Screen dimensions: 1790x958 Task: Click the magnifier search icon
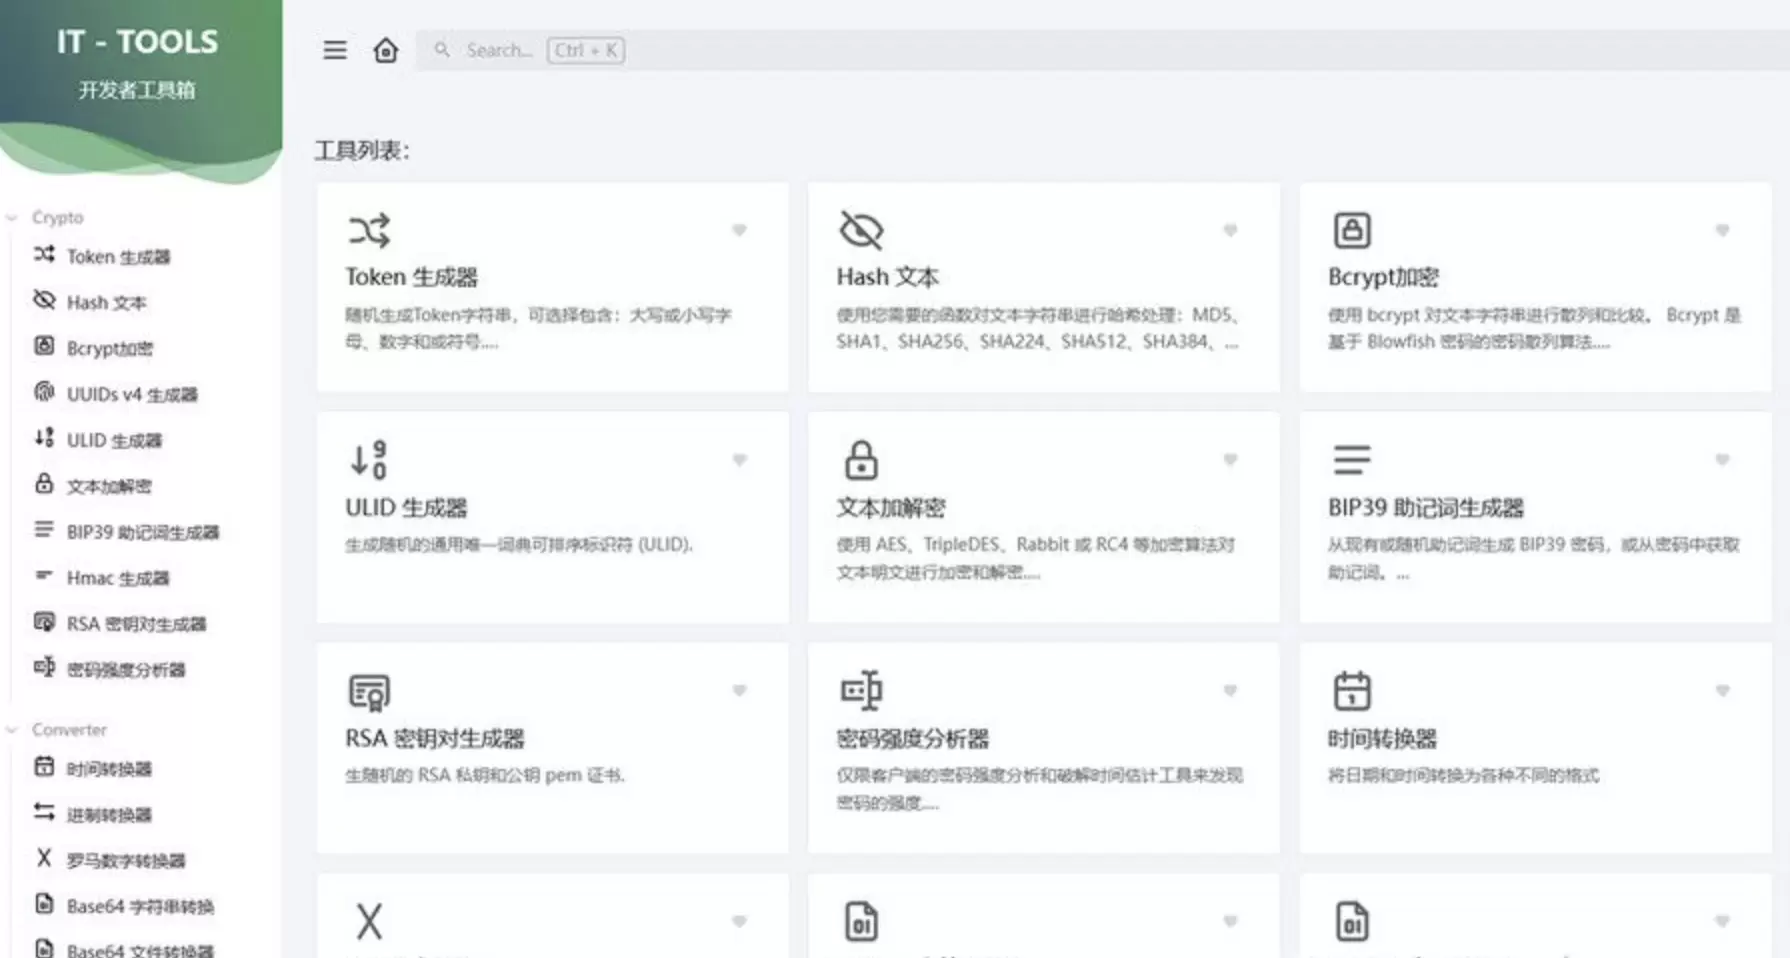(x=441, y=49)
